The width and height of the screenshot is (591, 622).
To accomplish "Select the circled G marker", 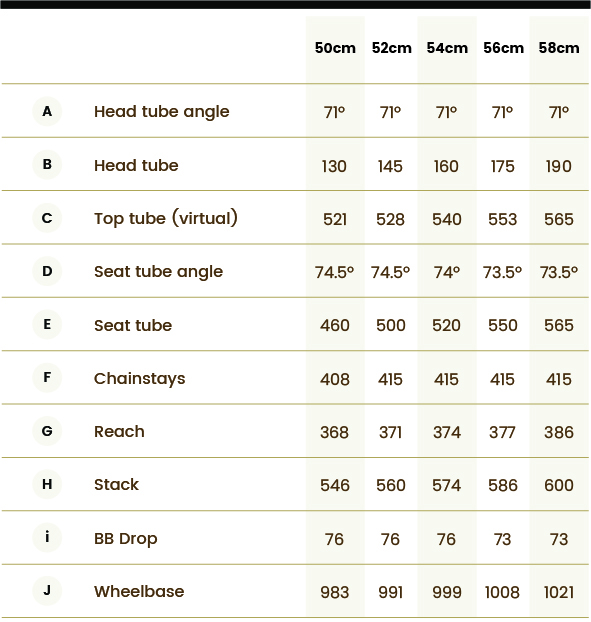I will click(x=47, y=431).
